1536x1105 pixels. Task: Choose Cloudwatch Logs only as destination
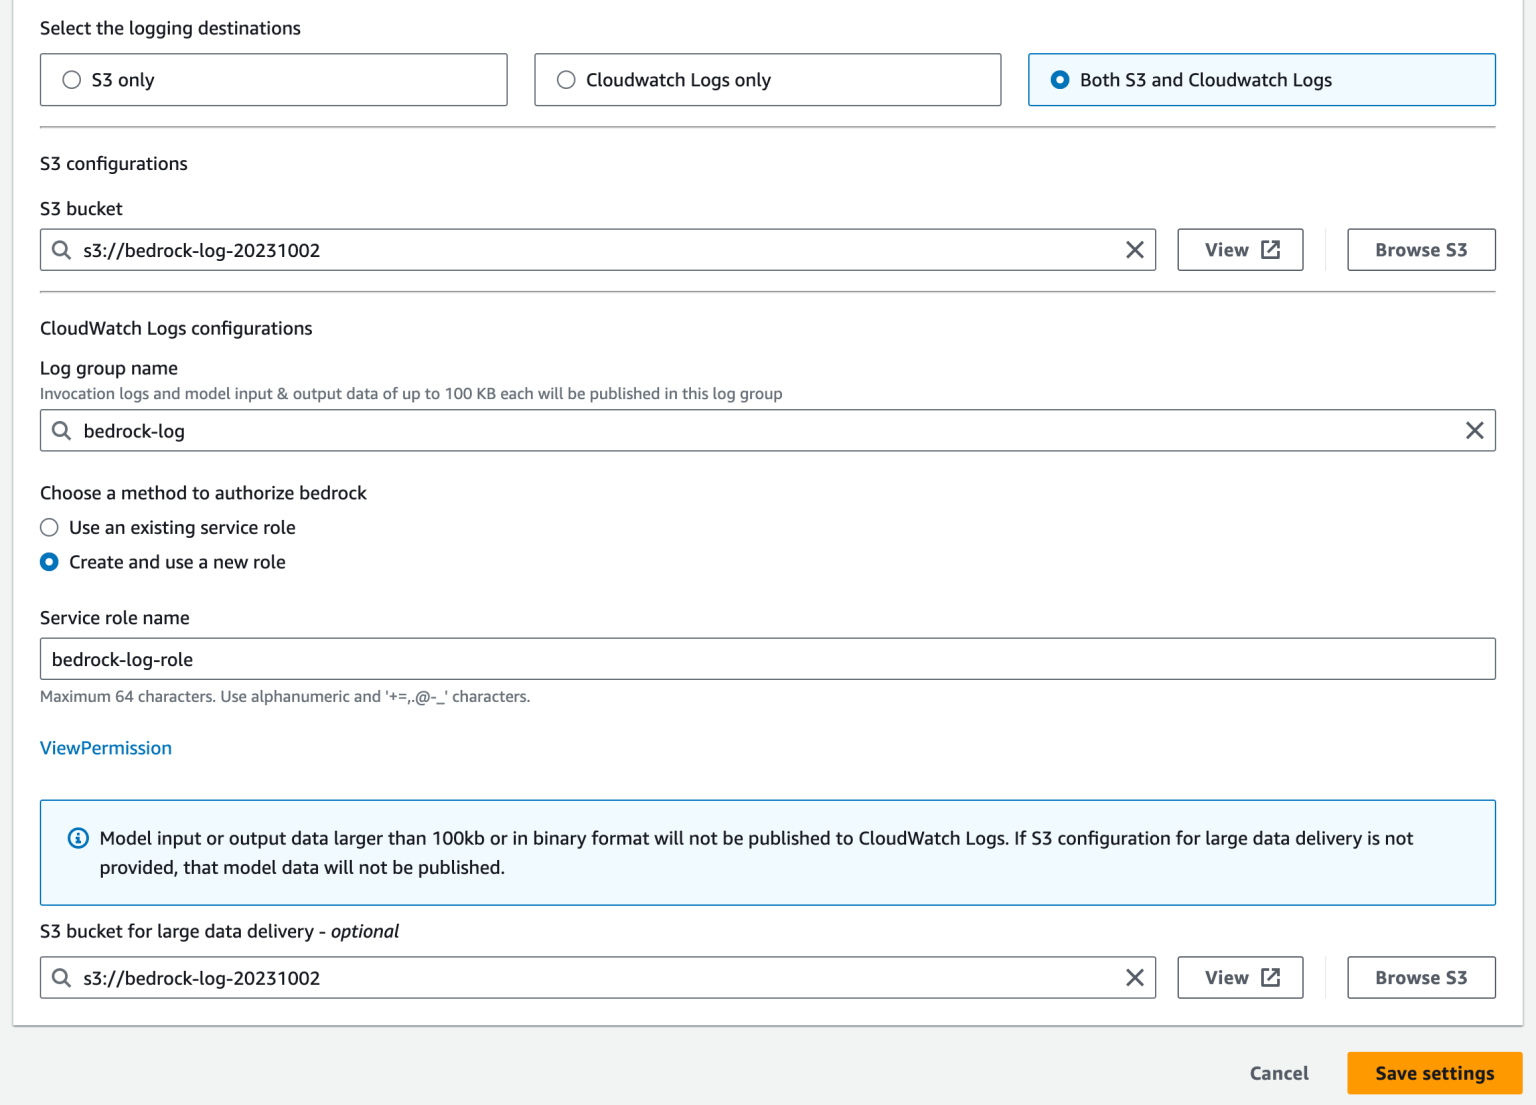point(567,79)
